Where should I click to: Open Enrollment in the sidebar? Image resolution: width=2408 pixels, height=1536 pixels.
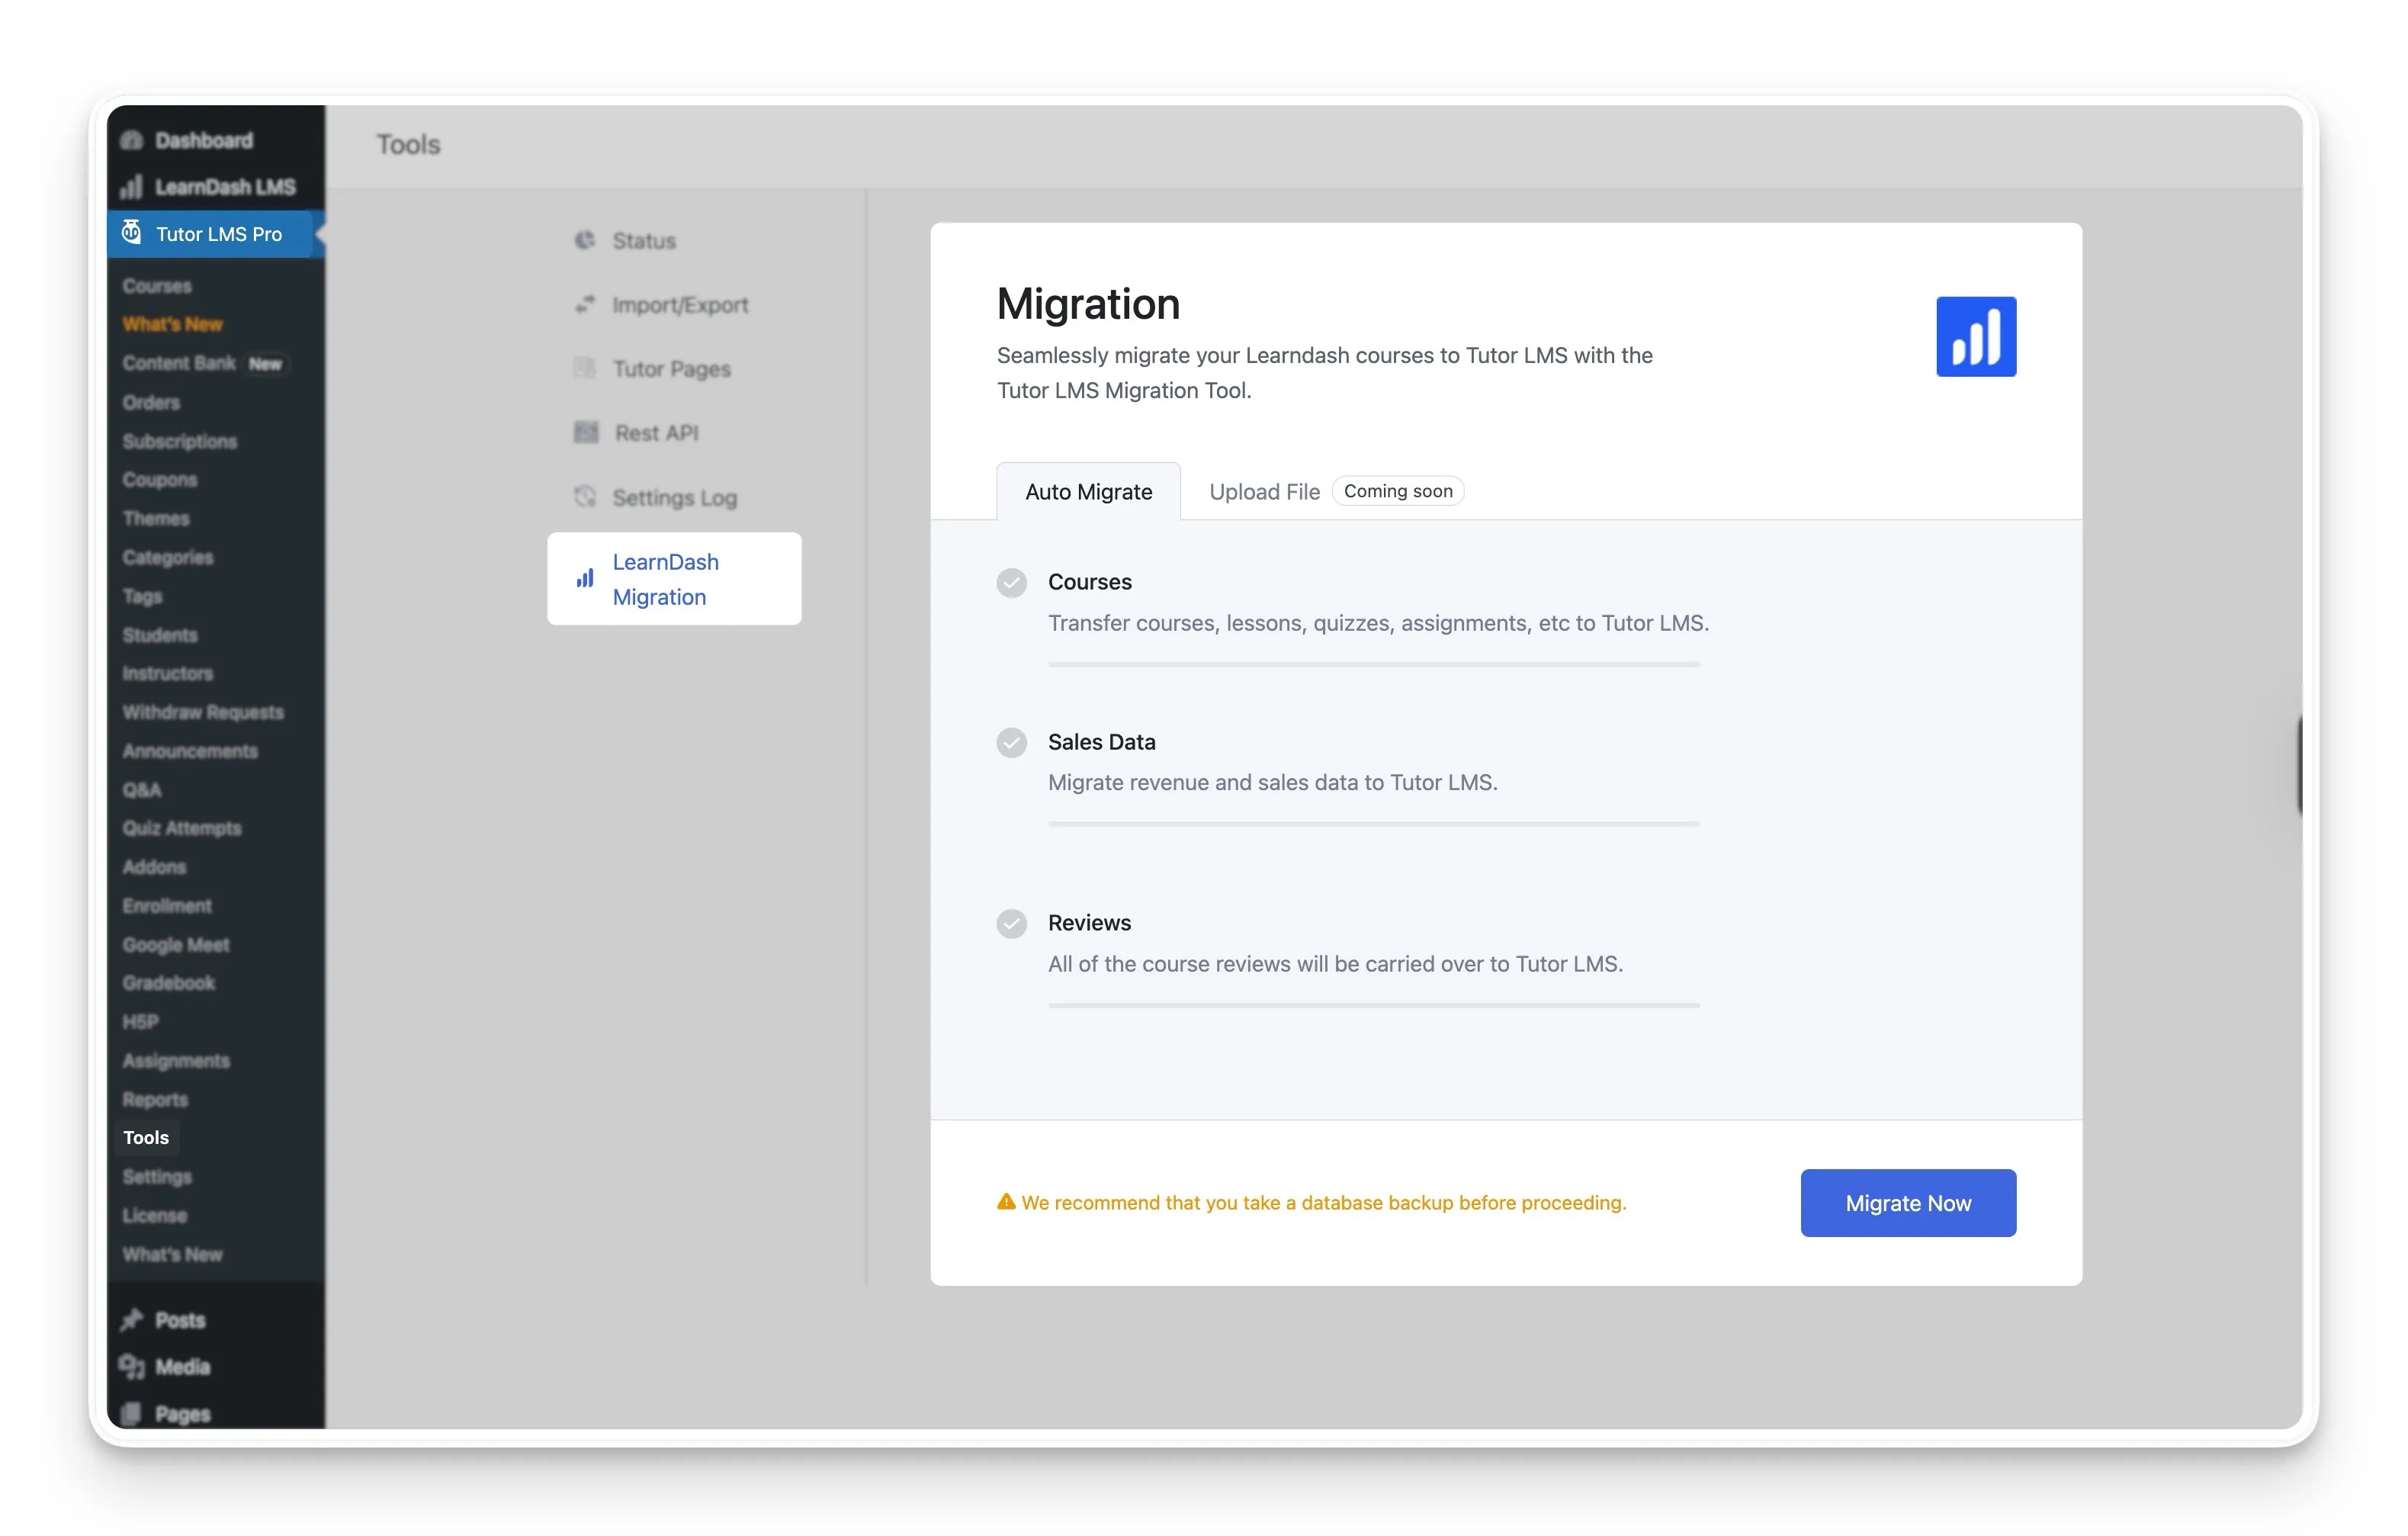click(167, 905)
